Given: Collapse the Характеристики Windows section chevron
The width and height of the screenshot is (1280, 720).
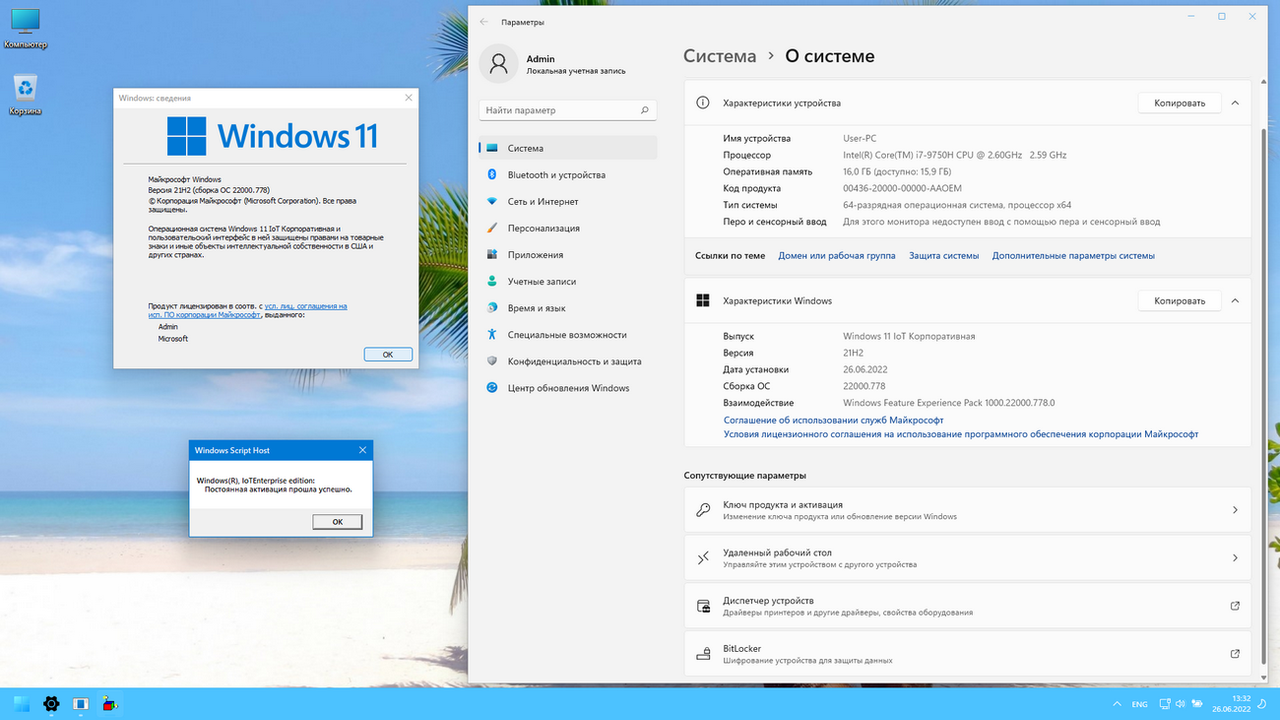Looking at the screenshot, I should coord(1235,300).
